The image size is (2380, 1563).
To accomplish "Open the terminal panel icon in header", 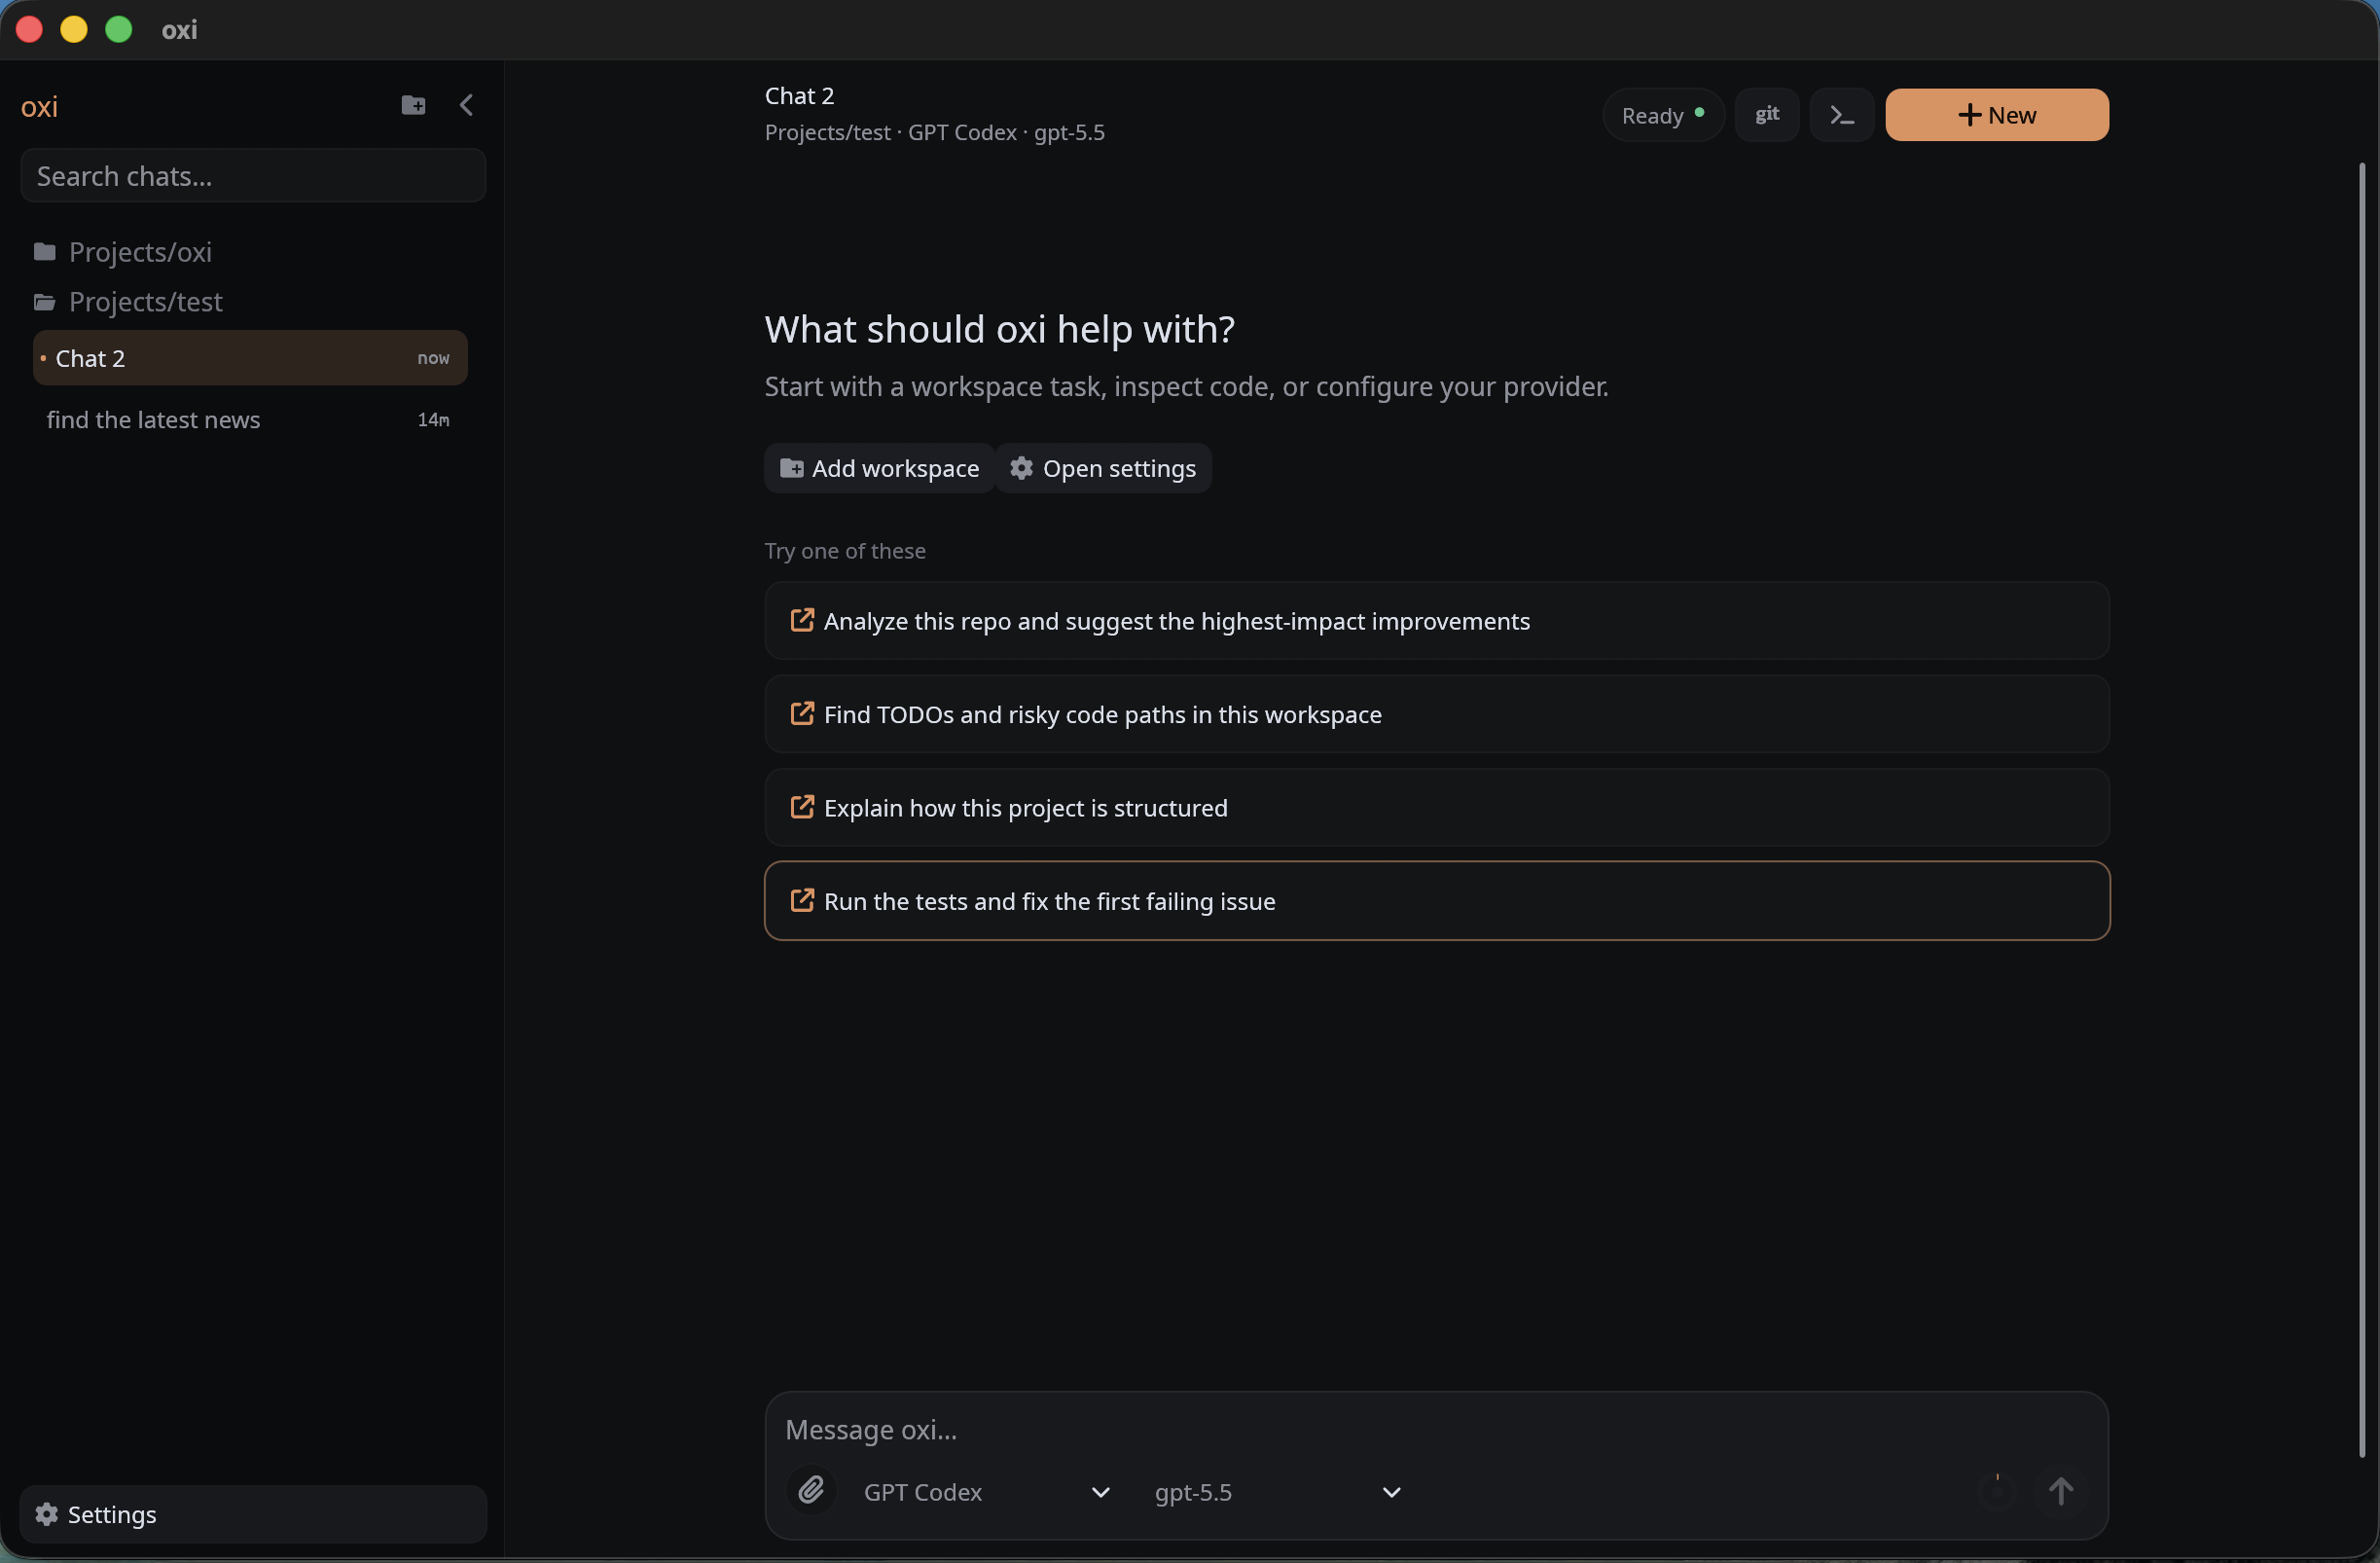I will (1841, 115).
